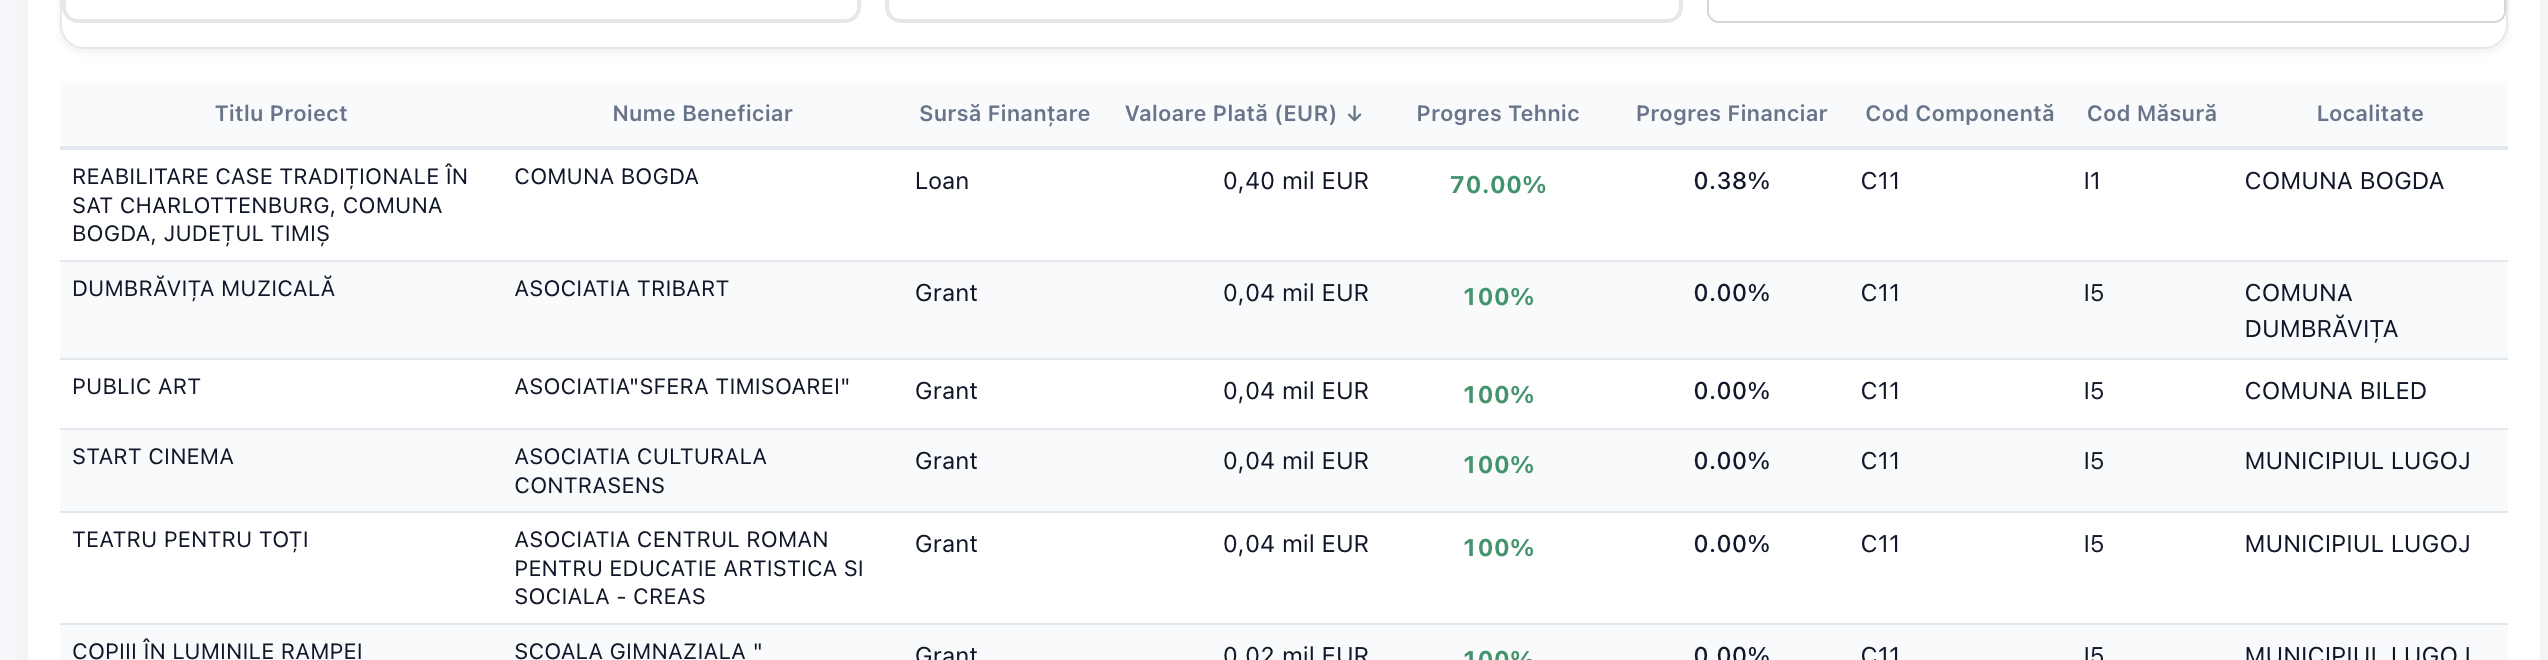Click the descending sort arrow icon

pyautogui.click(x=1355, y=114)
